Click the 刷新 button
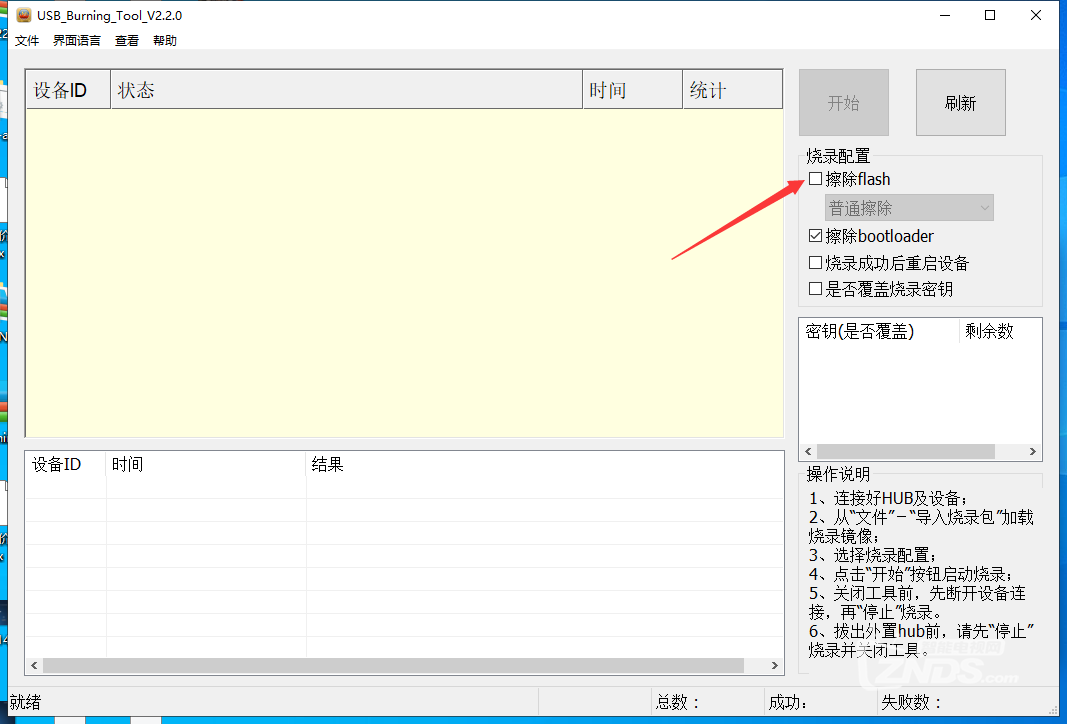Viewport: 1067px width, 724px height. click(960, 103)
